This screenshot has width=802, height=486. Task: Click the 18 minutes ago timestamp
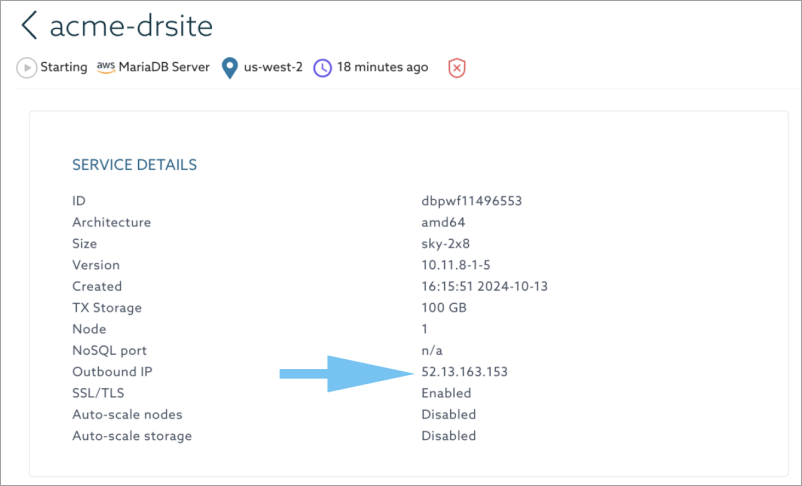(382, 68)
